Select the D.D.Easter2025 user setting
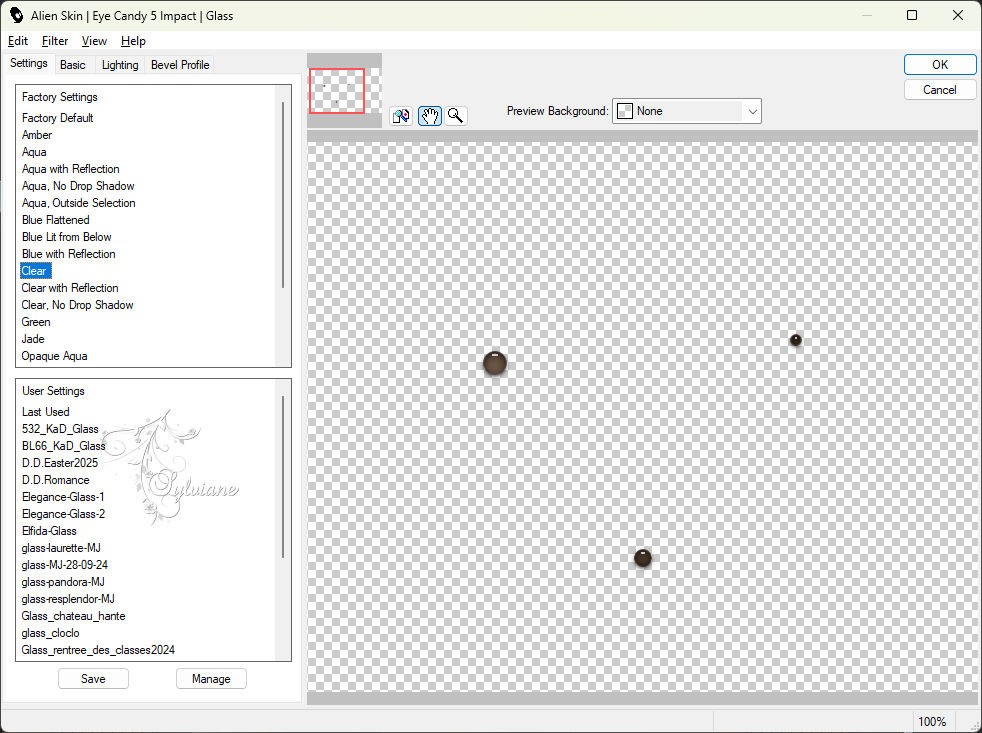Viewport: 982px width, 733px height. click(59, 462)
